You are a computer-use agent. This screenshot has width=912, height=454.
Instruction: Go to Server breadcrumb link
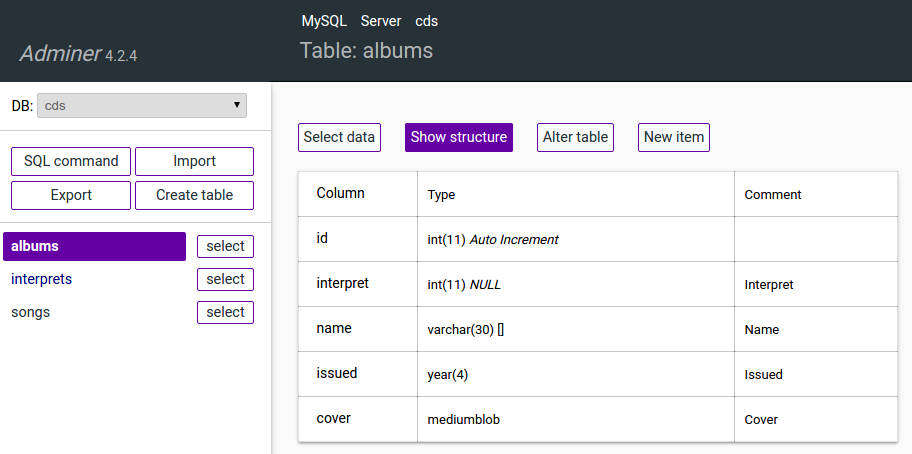click(x=381, y=21)
